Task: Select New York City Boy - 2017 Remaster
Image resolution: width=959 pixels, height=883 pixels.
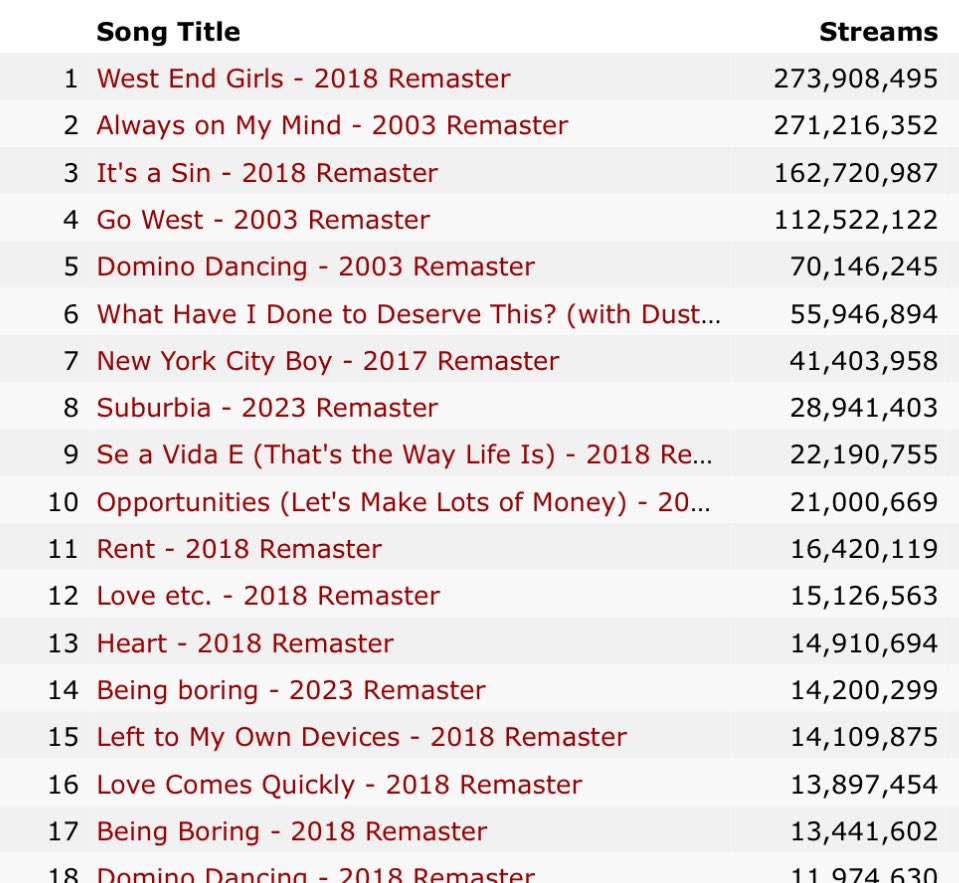Action: click(x=328, y=361)
